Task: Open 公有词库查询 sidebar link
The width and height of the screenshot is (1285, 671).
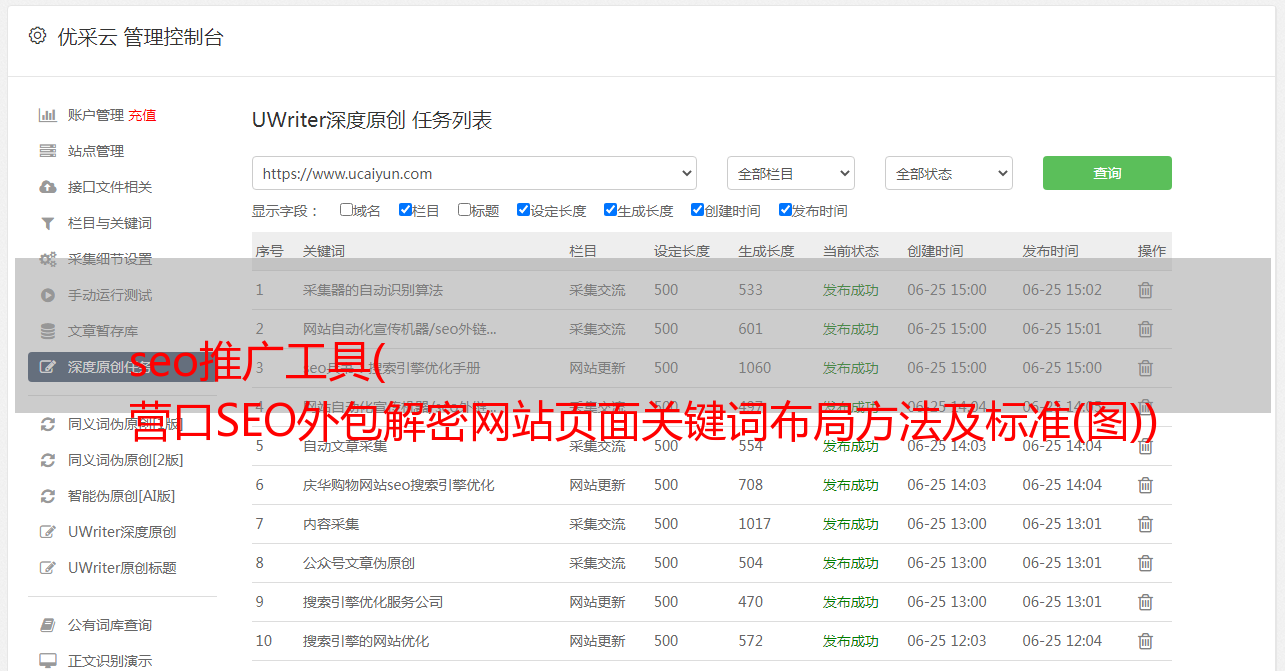Action: (110, 625)
